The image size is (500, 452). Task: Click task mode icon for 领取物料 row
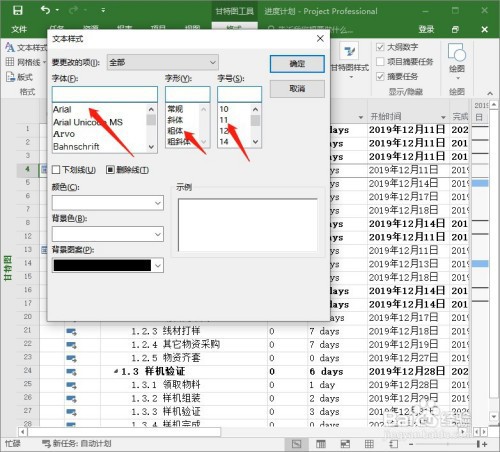pyautogui.click(x=71, y=385)
